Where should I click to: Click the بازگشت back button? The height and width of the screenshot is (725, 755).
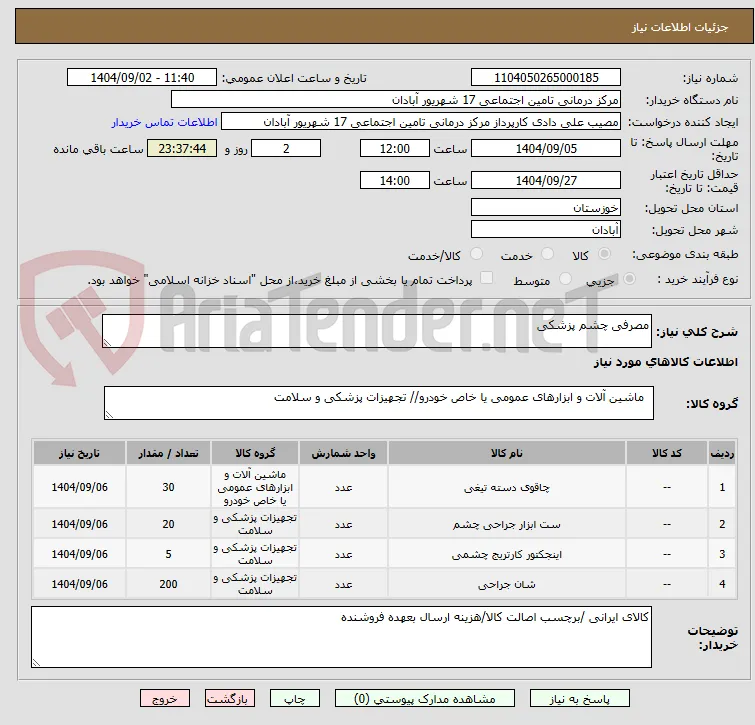pyautogui.click(x=230, y=699)
